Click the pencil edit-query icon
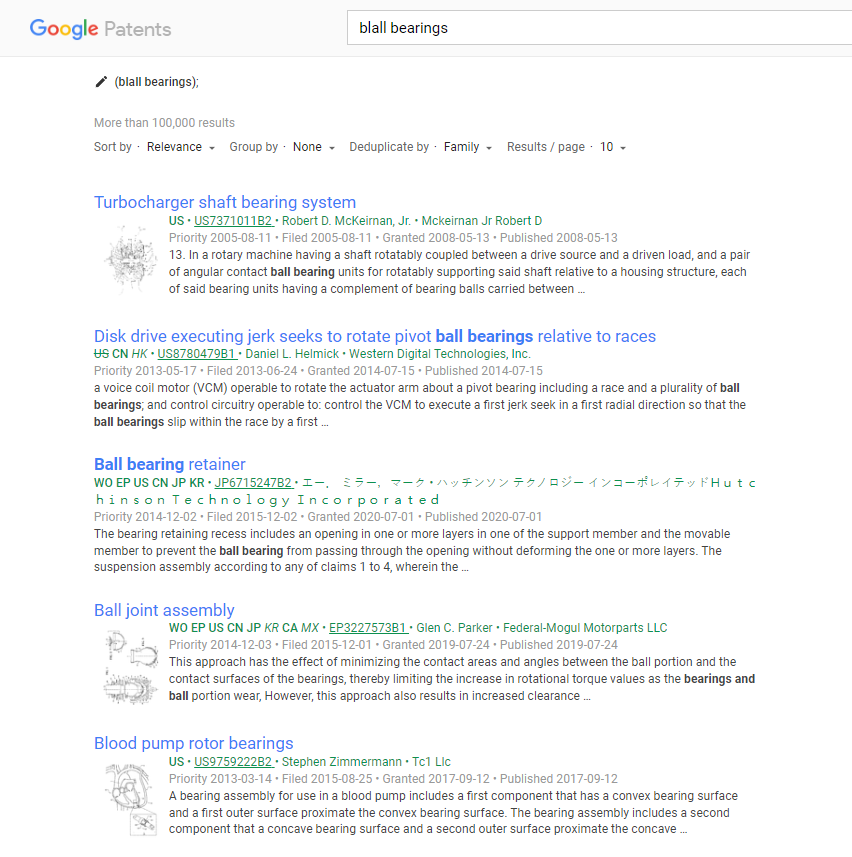The height and width of the screenshot is (857, 852). [x=100, y=81]
